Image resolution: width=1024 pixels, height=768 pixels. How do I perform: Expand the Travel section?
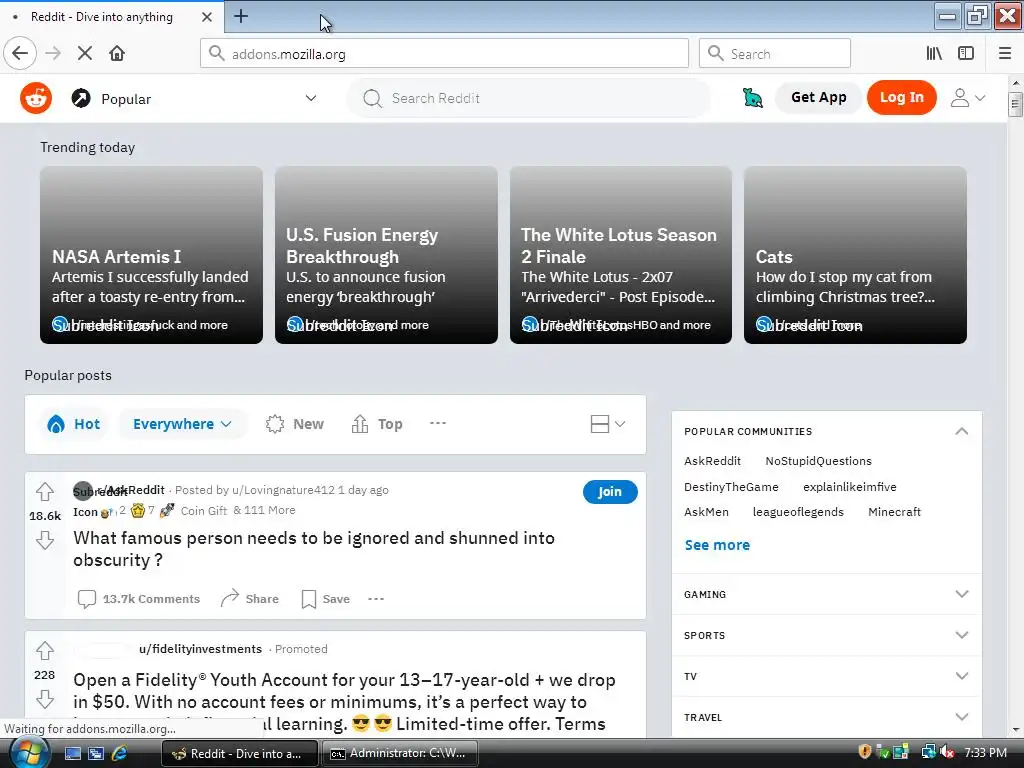pos(827,717)
